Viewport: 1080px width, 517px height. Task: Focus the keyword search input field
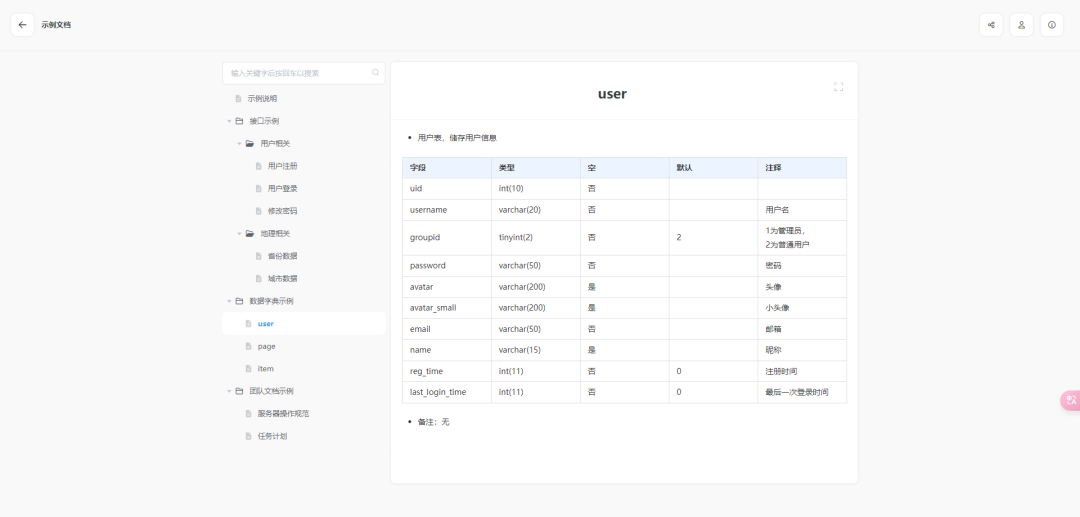coord(298,73)
